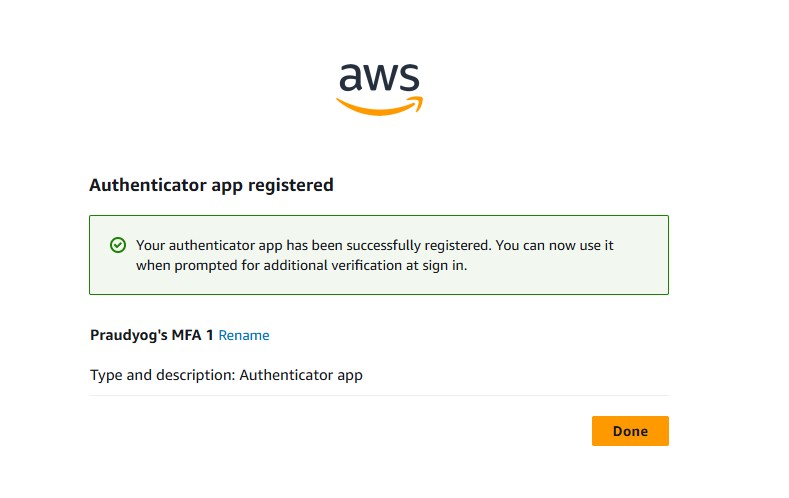The height and width of the screenshot is (498, 789).
Task: Click the word "registered" in the heading
Action: [x=294, y=185]
